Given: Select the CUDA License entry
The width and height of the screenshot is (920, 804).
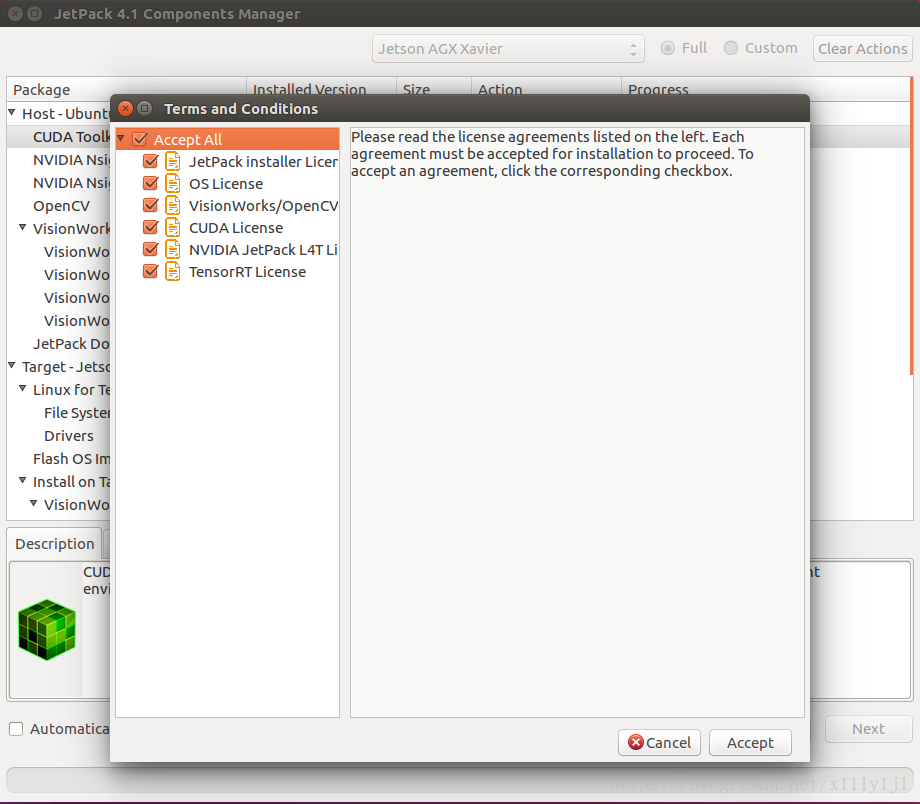Looking at the screenshot, I should (236, 228).
